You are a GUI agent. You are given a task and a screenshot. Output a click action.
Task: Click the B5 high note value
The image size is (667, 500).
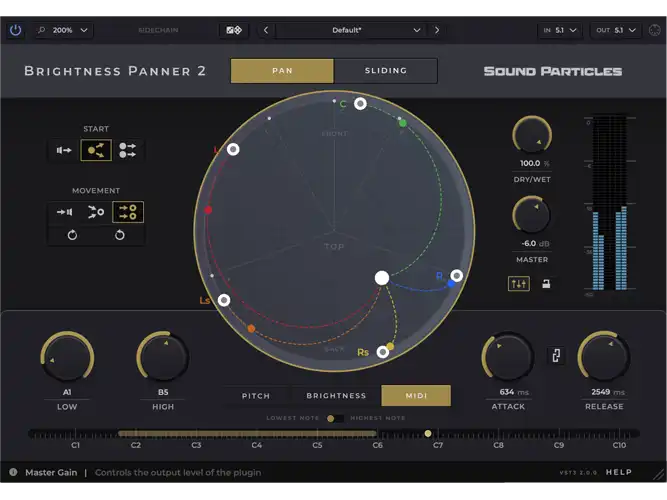[x=163, y=392]
